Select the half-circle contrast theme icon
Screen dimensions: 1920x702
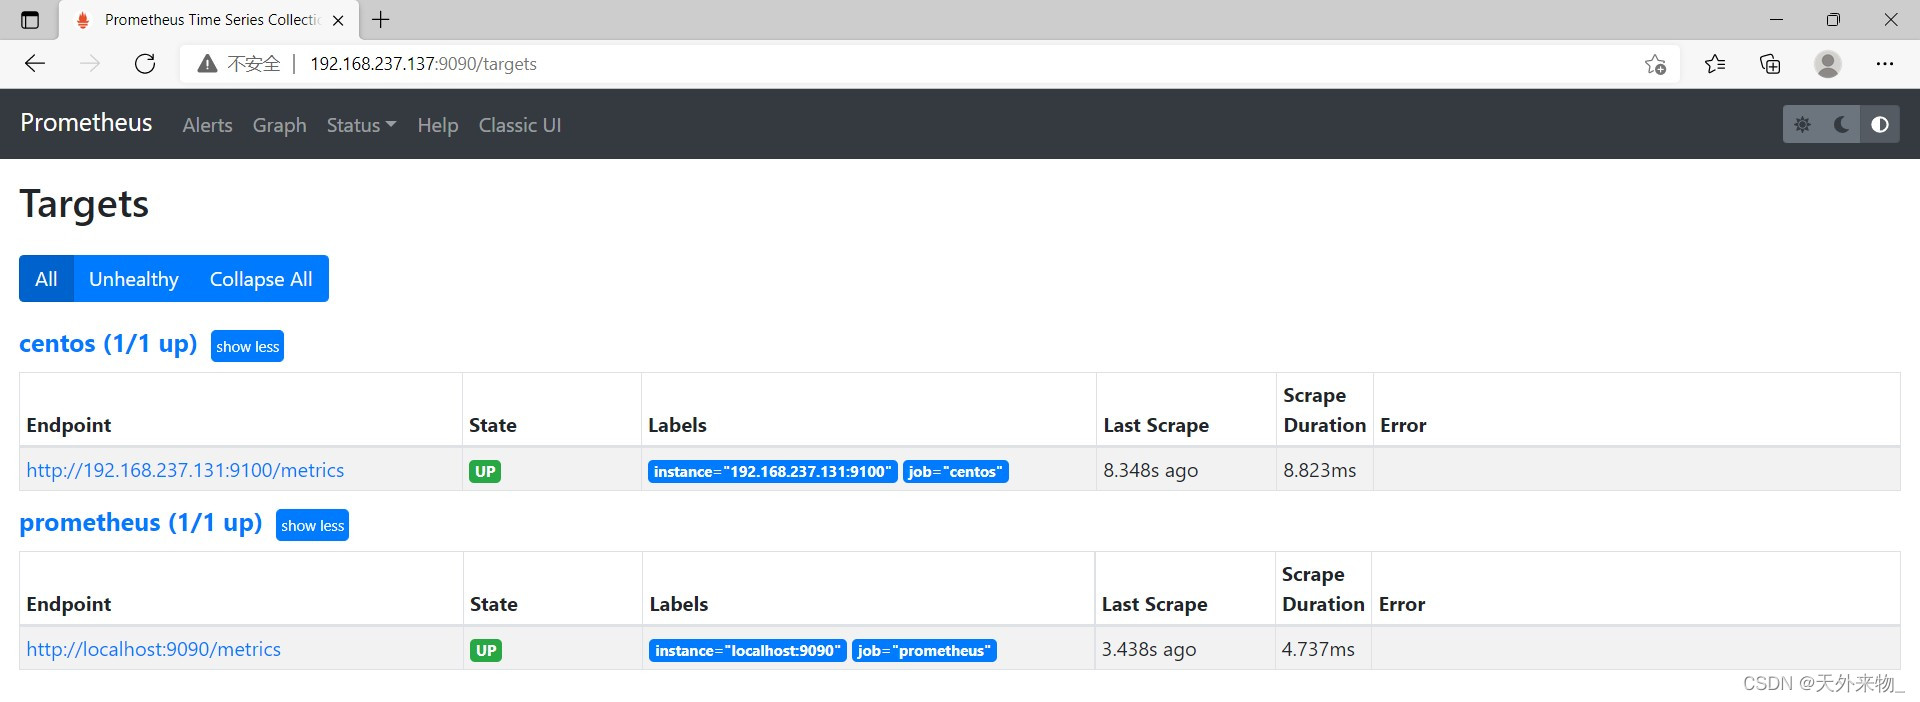1880,125
